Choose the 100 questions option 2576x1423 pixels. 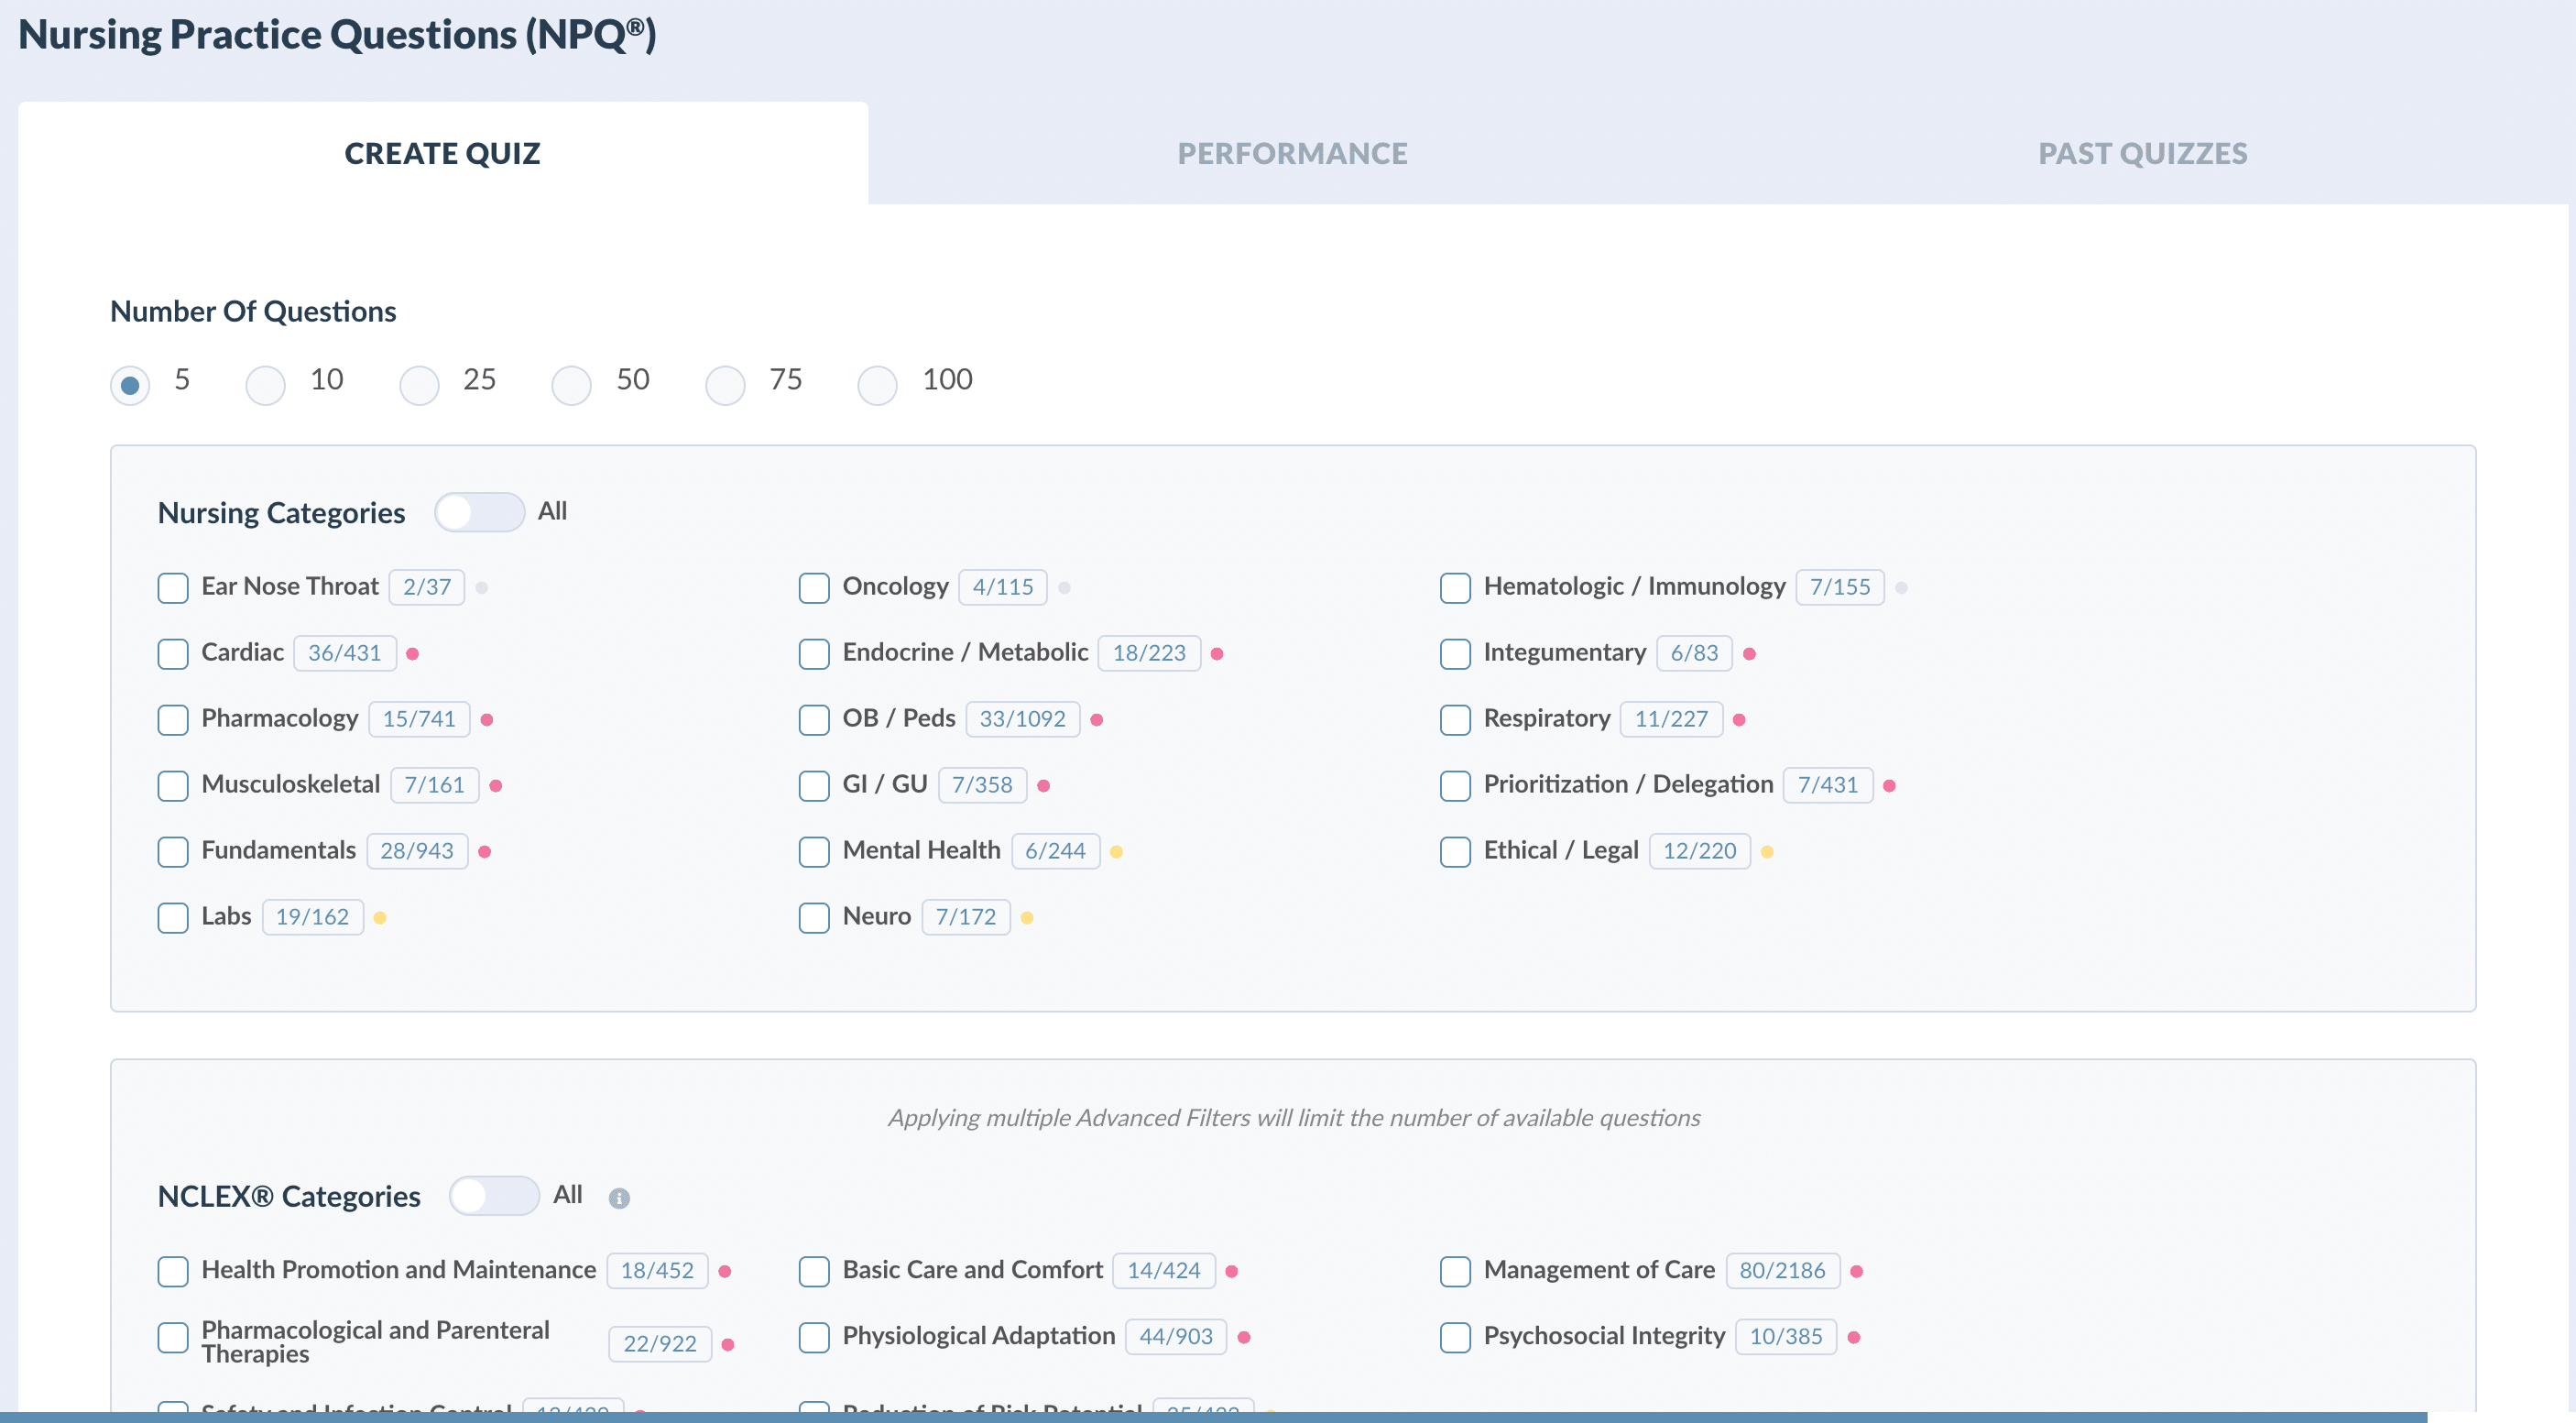[x=877, y=385]
